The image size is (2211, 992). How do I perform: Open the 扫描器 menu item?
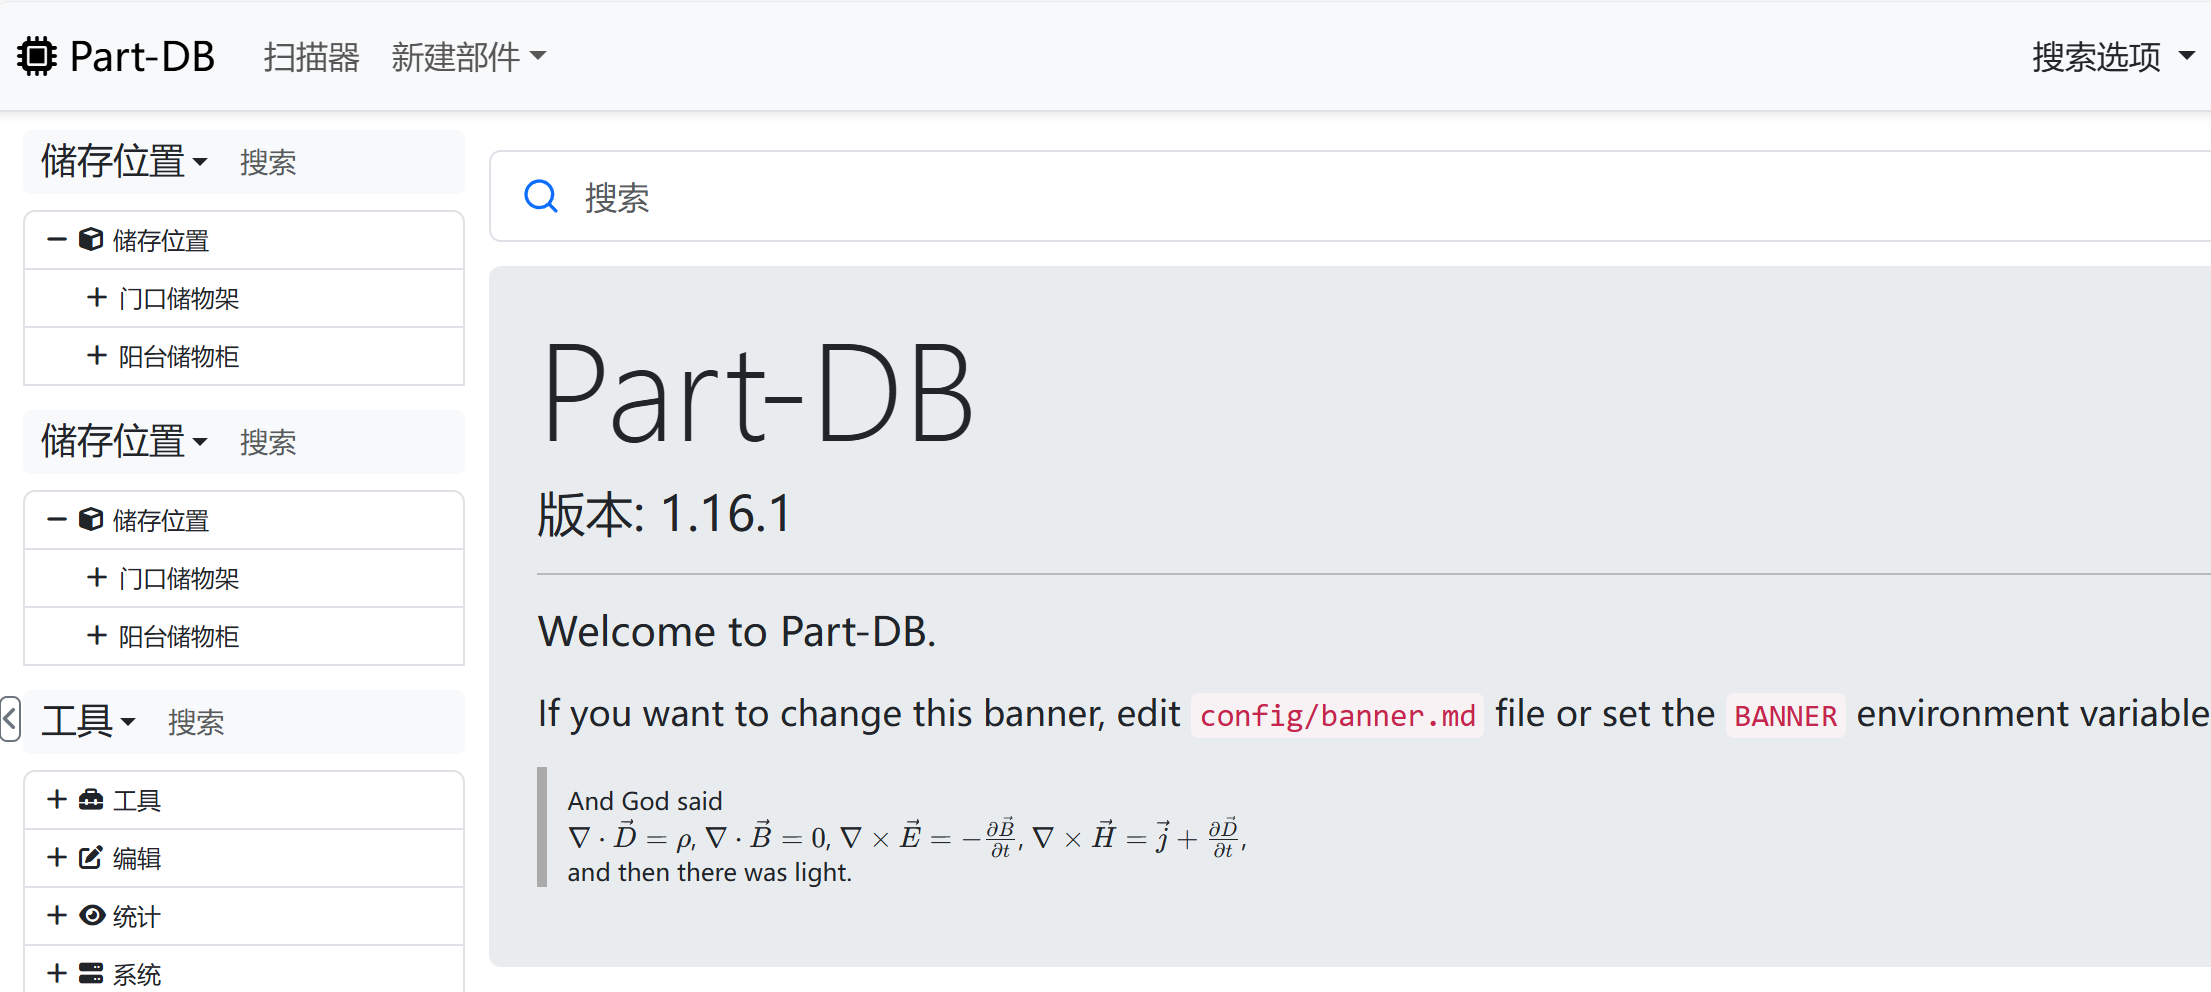click(310, 57)
